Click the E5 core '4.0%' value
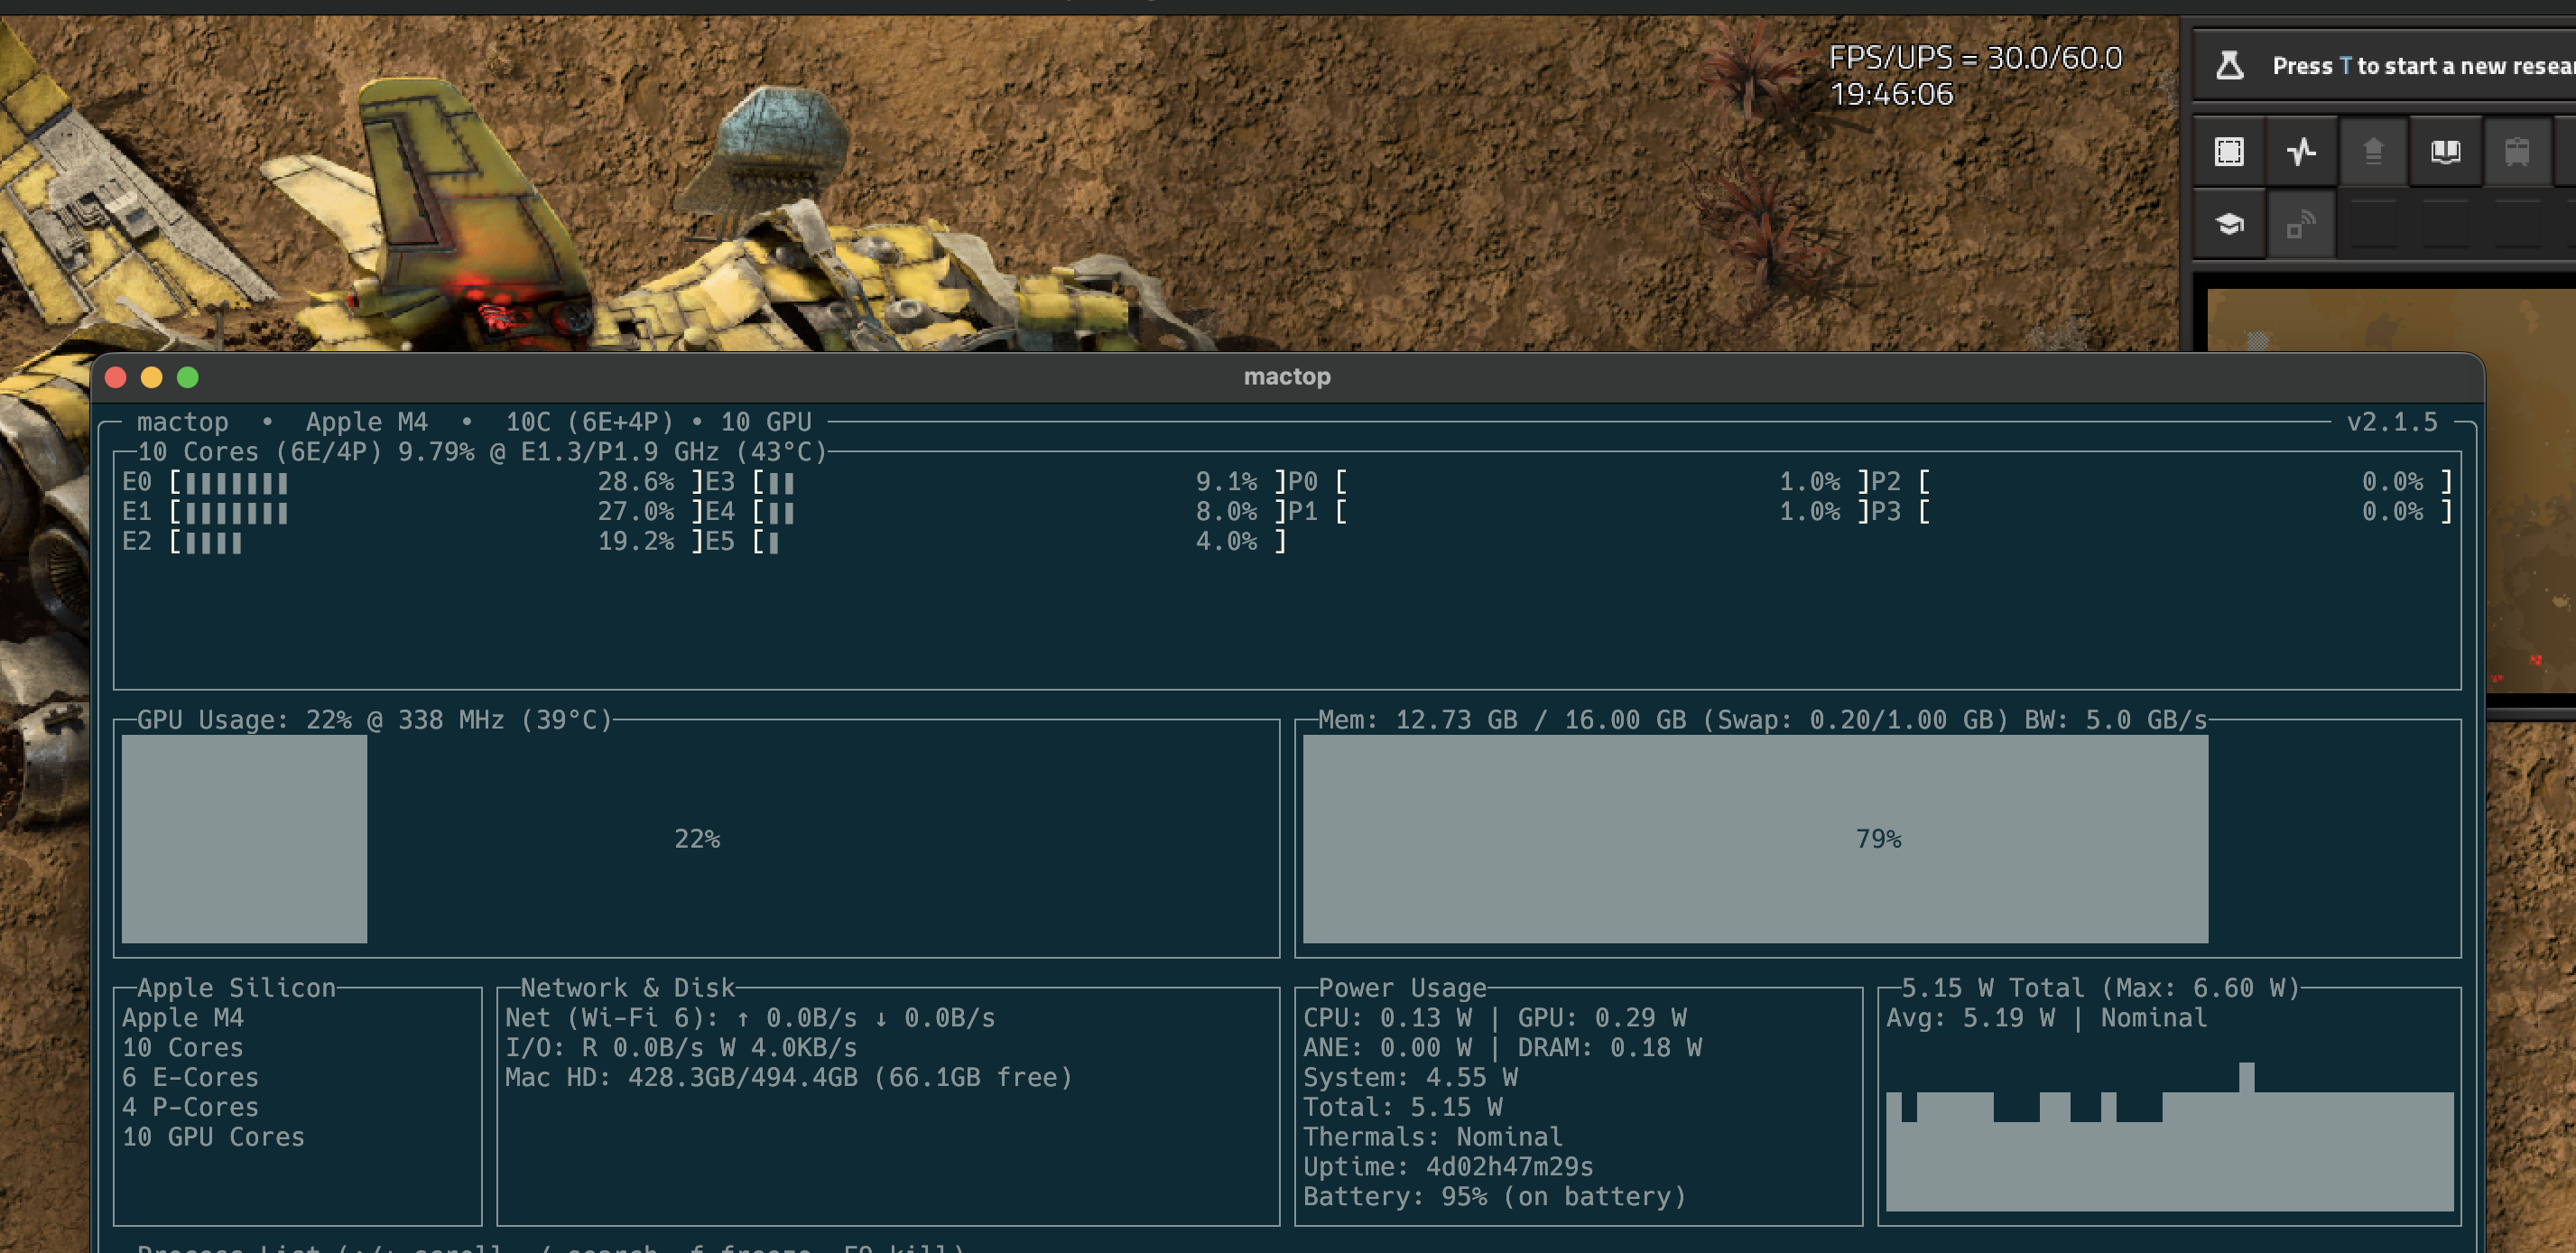The width and height of the screenshot is (2576, 1253). 1226,542
